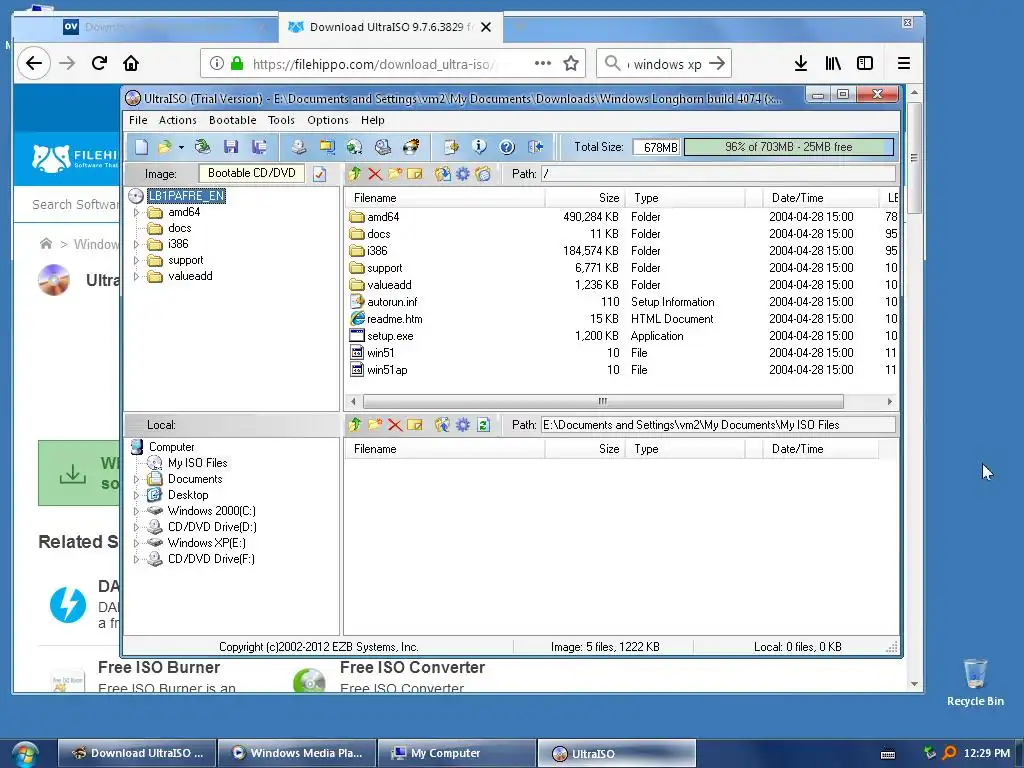The height and width of the screenshot is (768, 1024).
Task: Click the blue Help question mark icon
Action: (507, 147)
